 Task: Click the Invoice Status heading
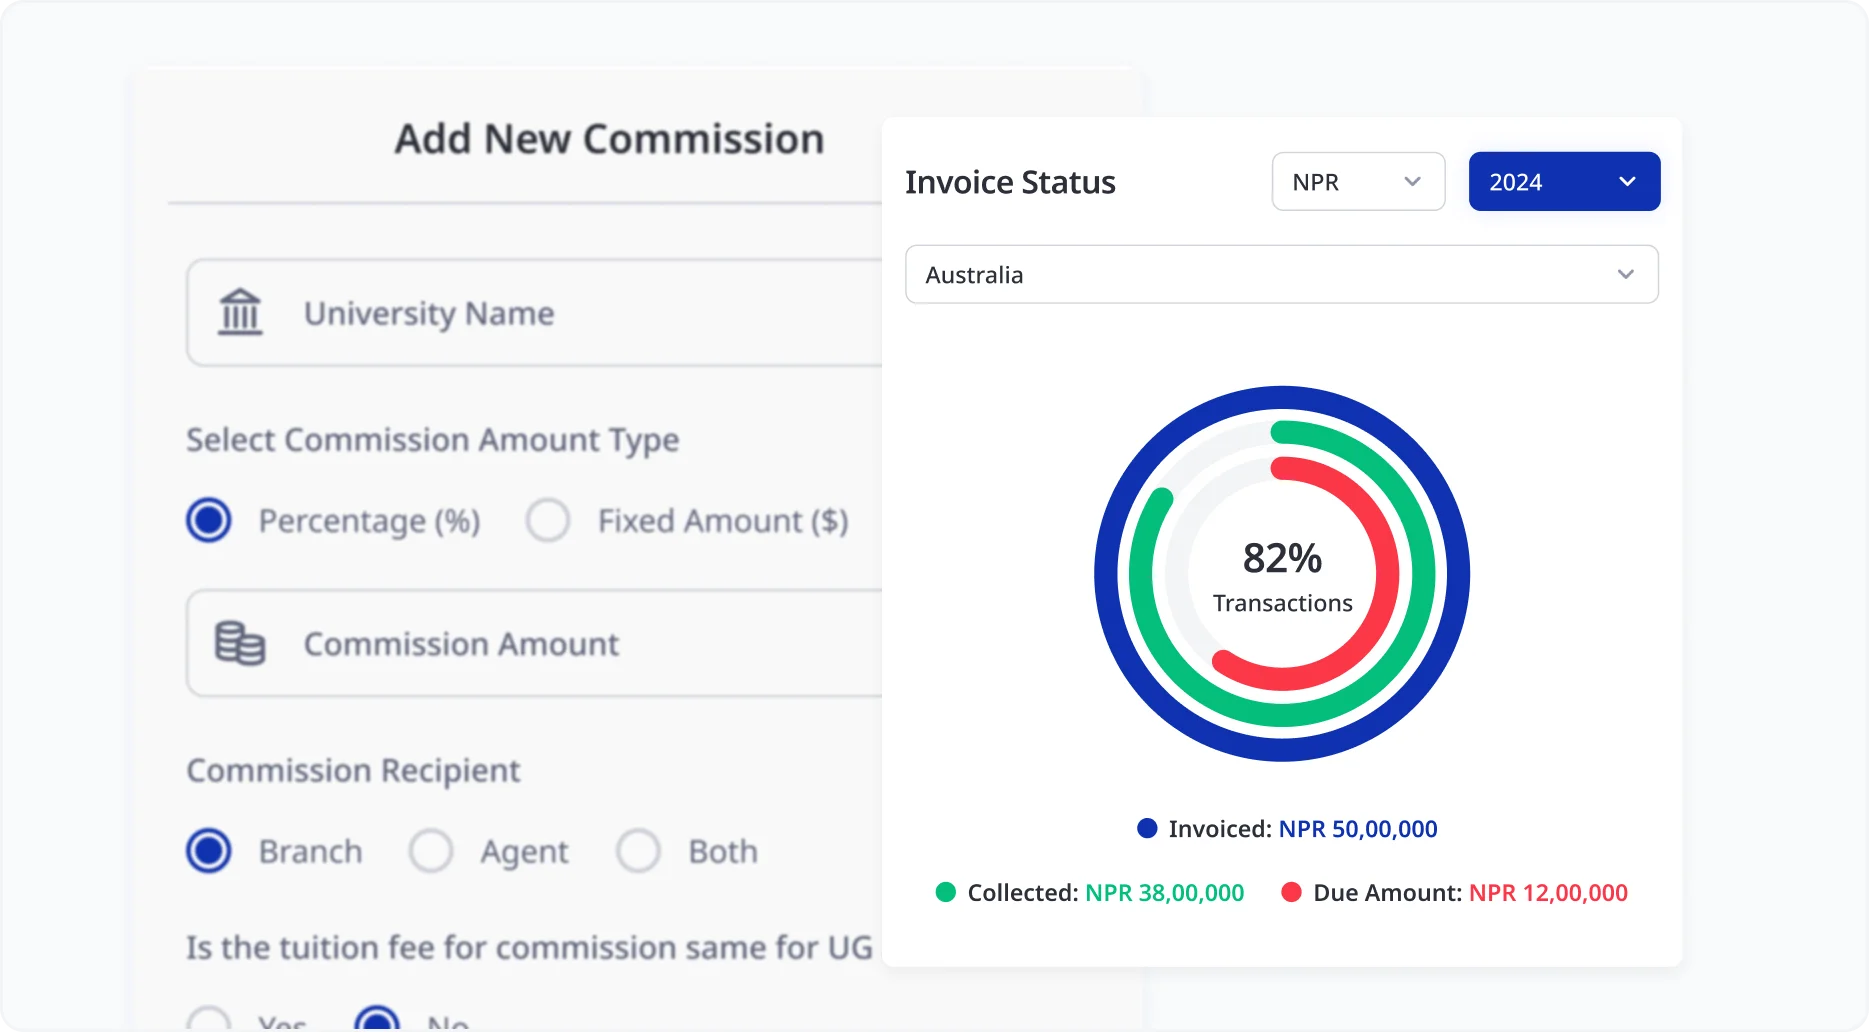(x=1010, y=181)
